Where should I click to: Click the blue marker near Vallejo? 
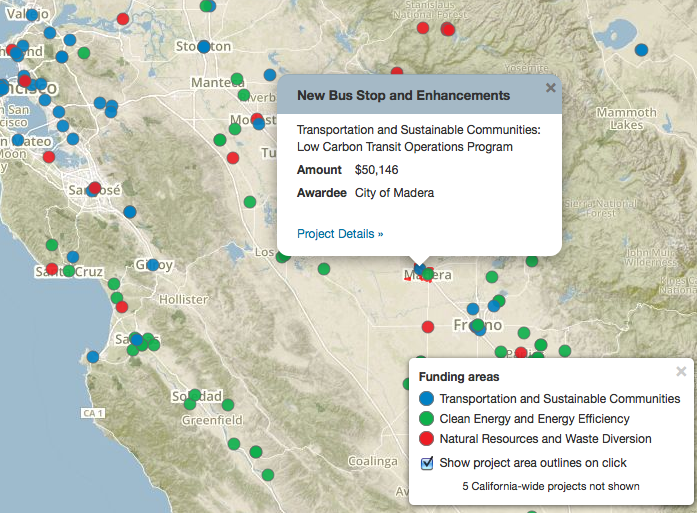point(32,15)
